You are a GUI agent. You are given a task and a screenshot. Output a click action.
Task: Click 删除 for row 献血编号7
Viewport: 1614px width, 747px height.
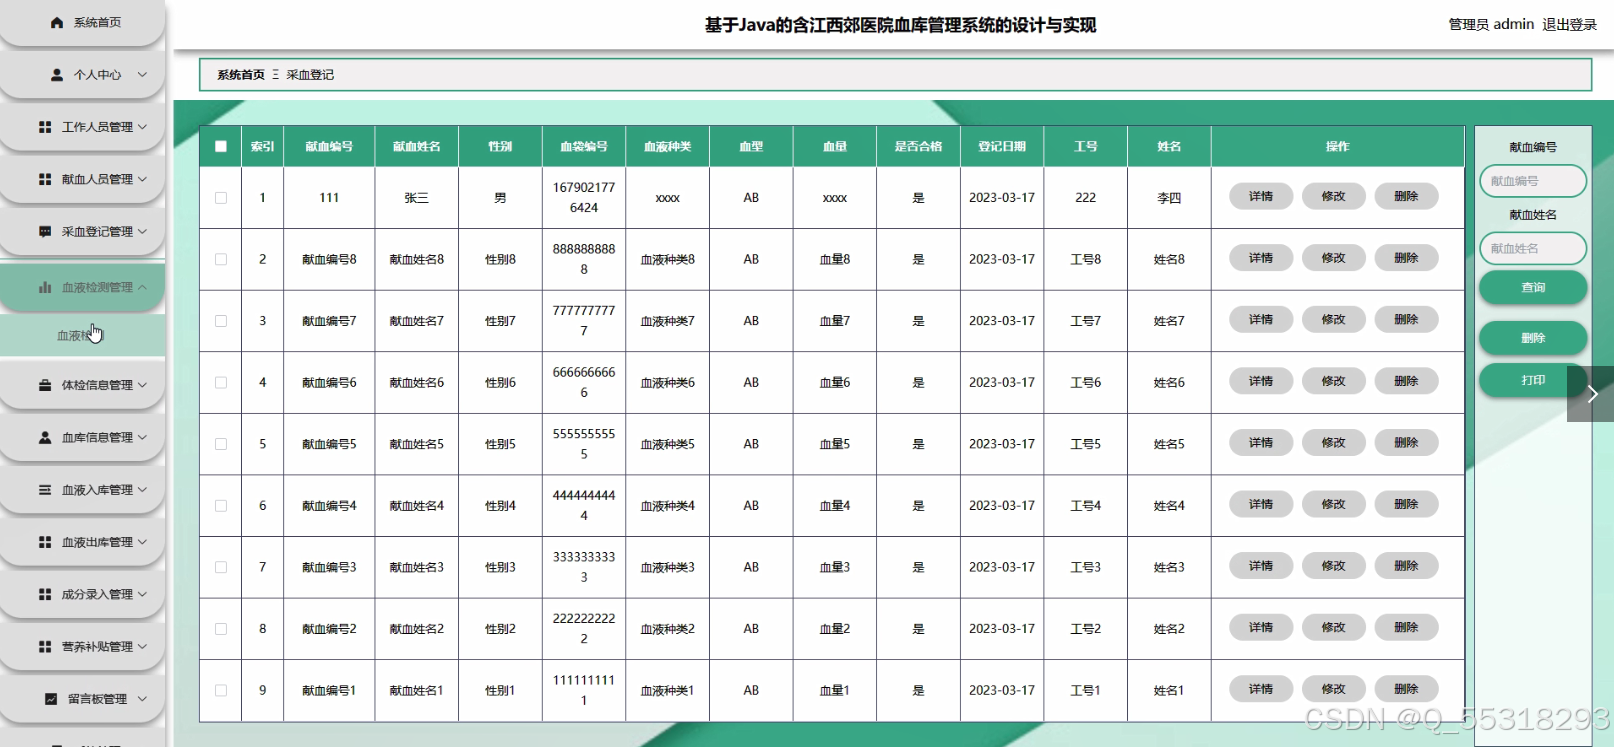click(1406, 320)
